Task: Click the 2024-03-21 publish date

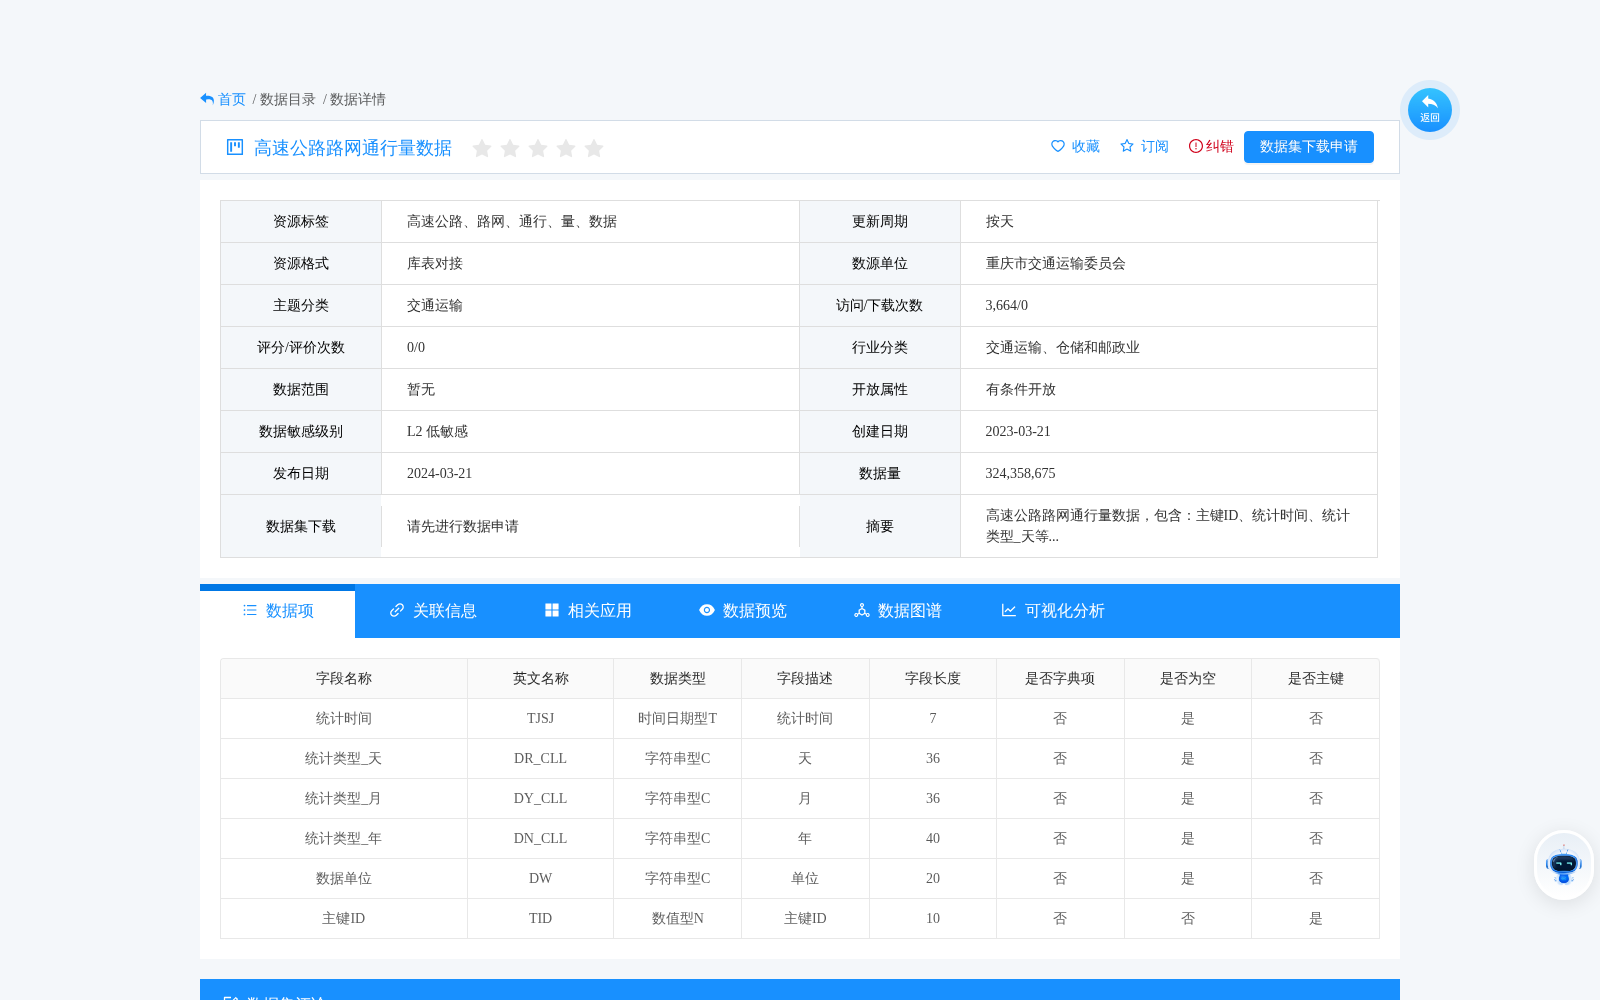Action: (440, 474)
